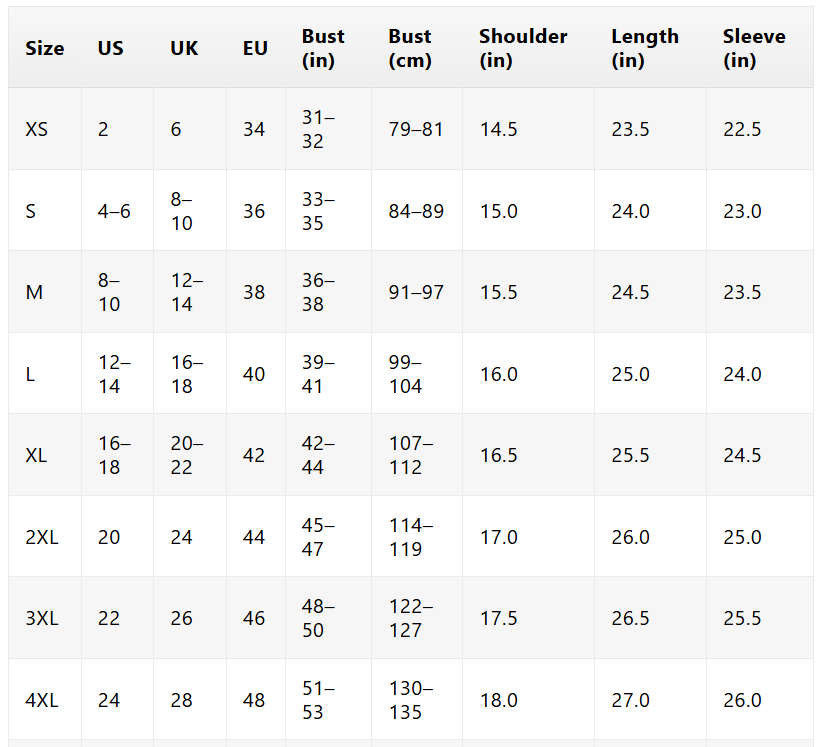Click the 79–81 bust cm cell
This screenshot has width=817, height=747.
point(417,129)
